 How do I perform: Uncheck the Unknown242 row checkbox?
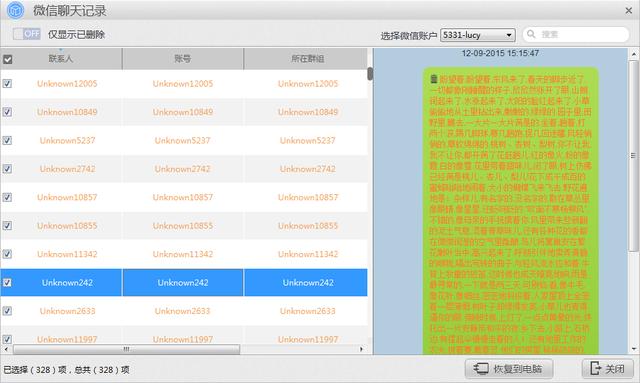pyautogui.click(x=7, y=283)
